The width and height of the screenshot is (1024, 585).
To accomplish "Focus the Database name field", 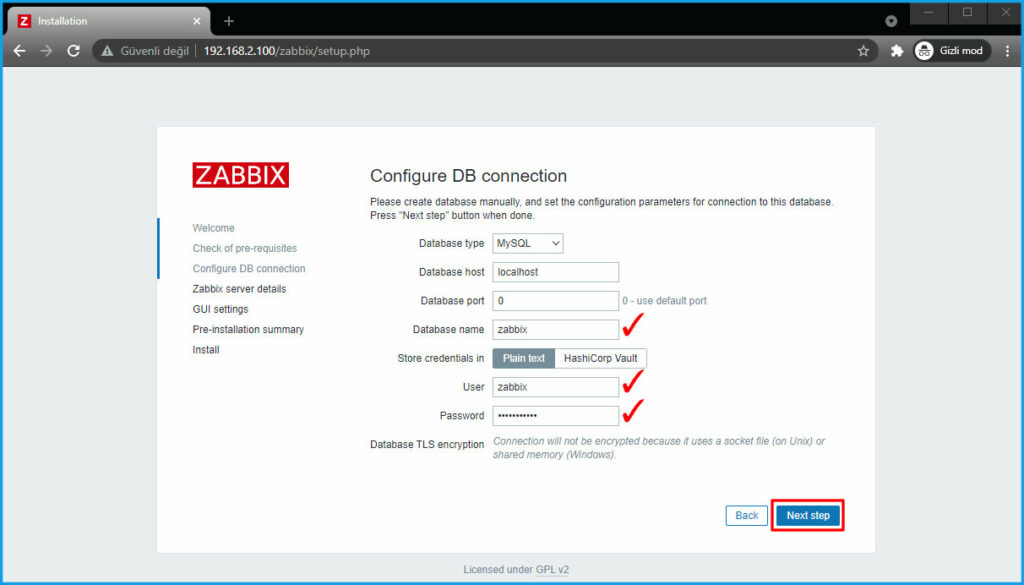I will pyautogui.click(x=556, y=330).
